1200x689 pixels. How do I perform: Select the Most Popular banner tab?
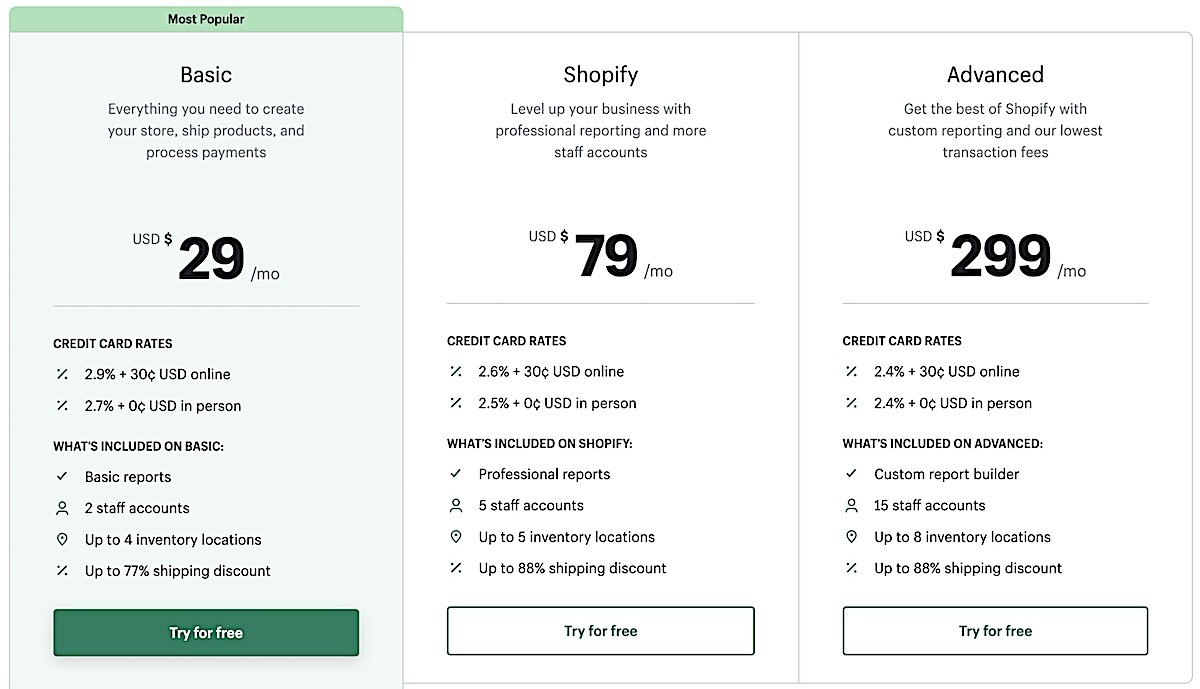(206, 19)
